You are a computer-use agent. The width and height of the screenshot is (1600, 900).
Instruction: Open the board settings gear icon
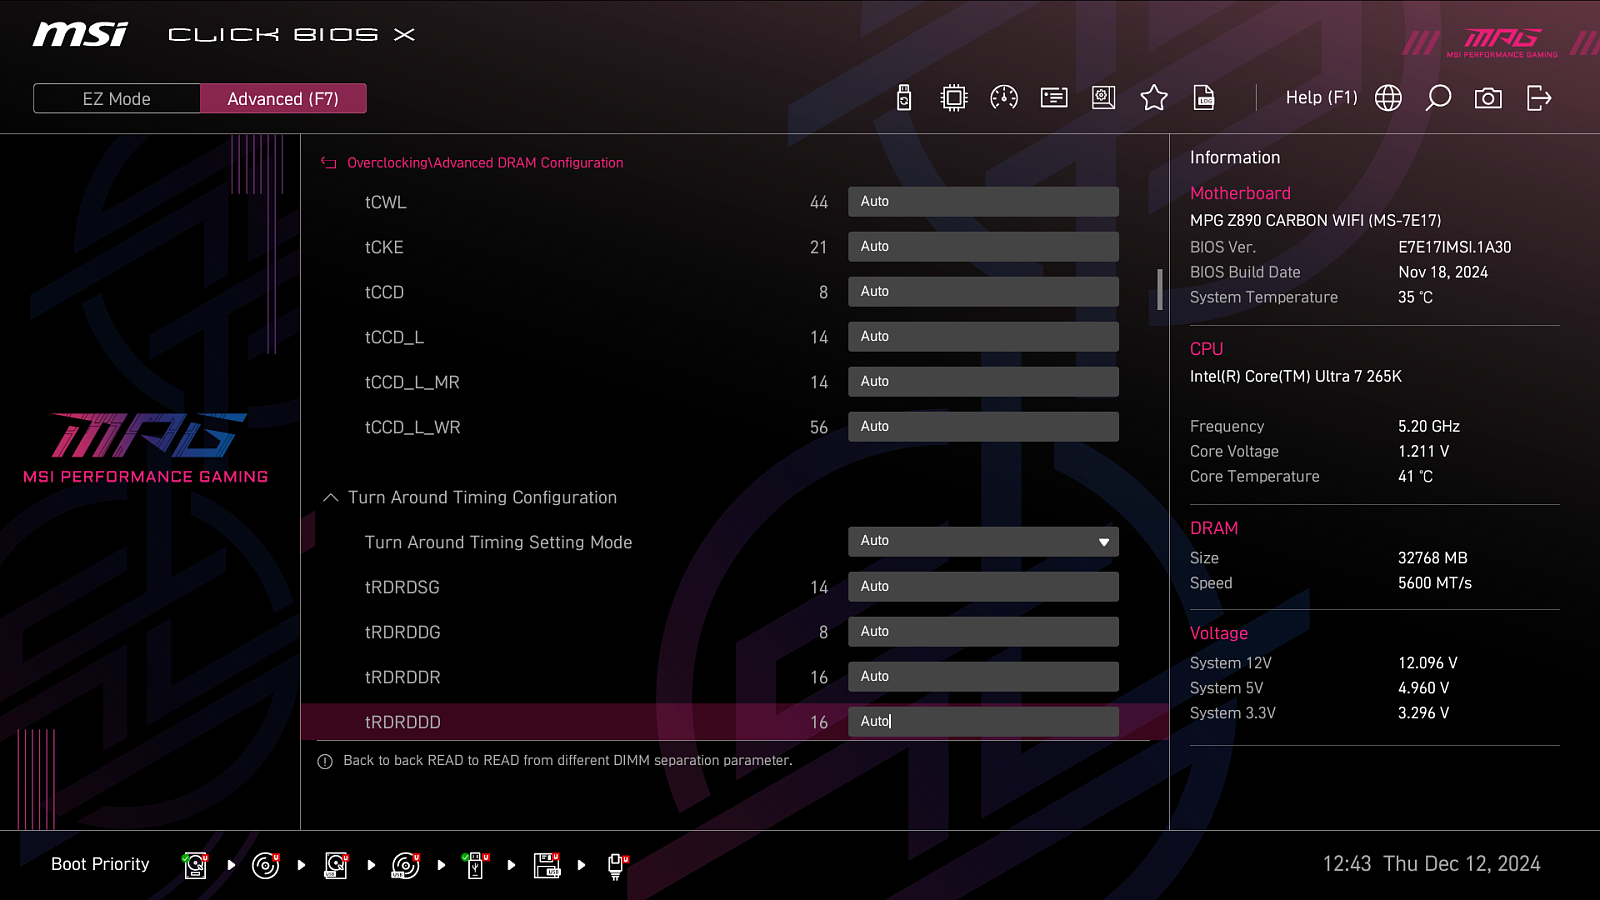pos(1103,97)
